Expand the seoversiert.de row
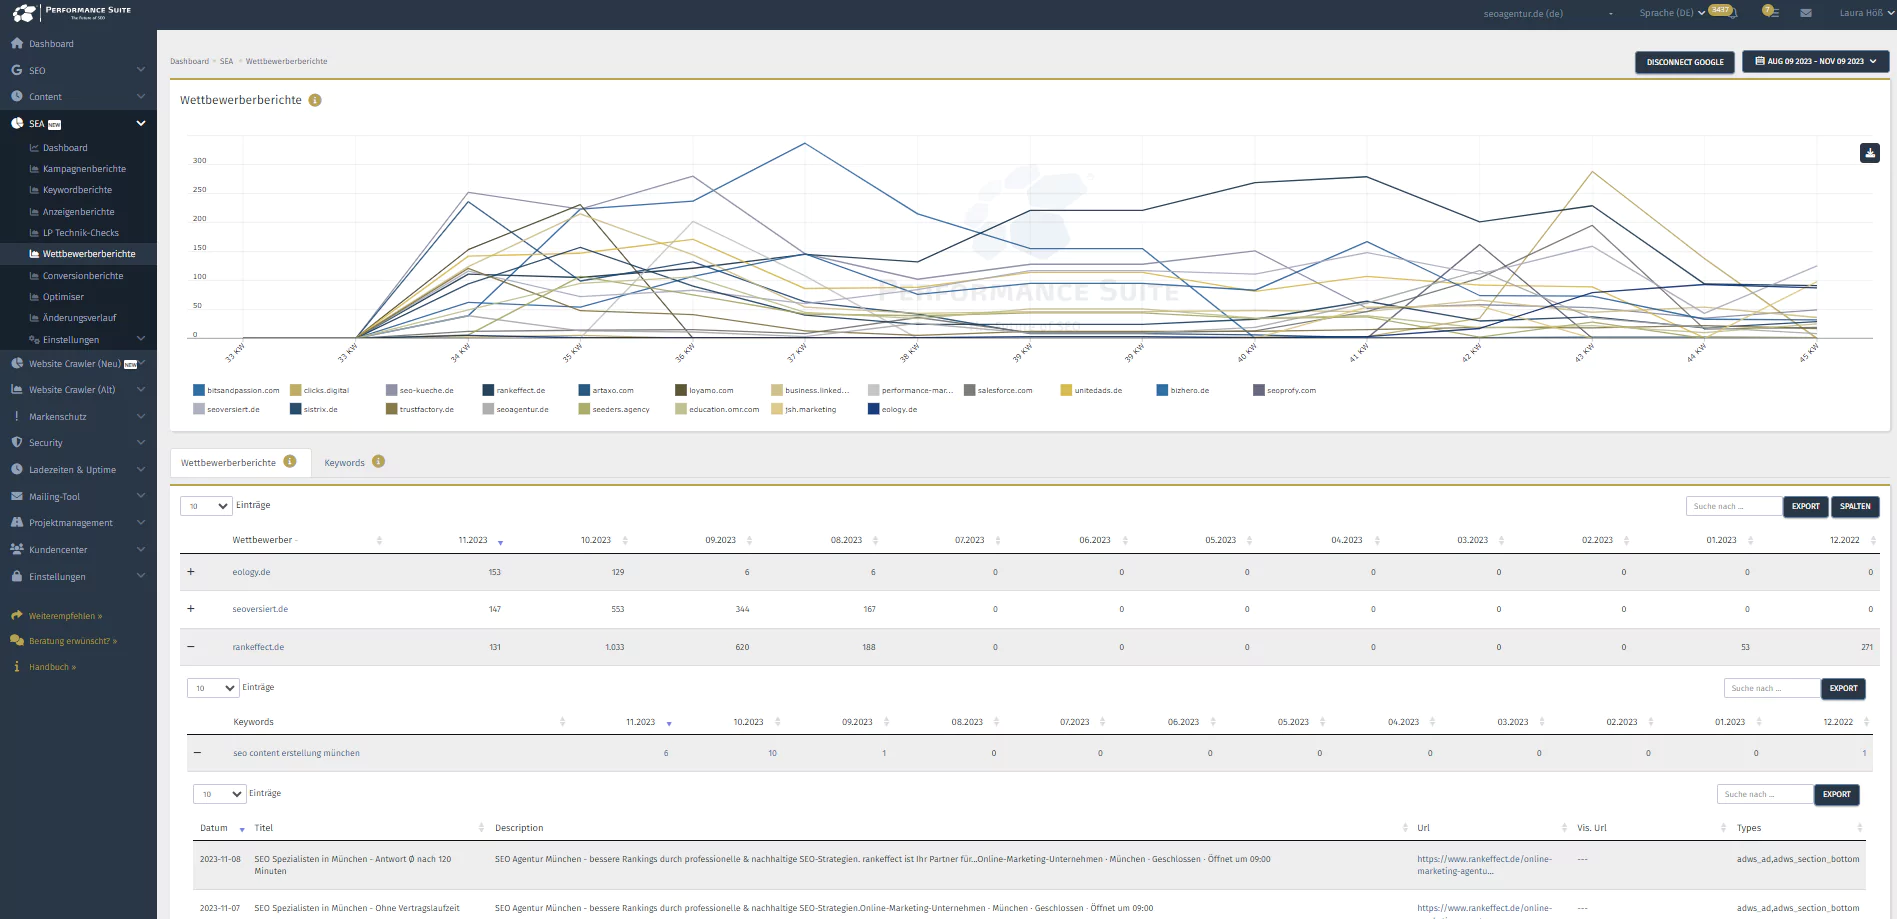This screenshot has height=919, width=1897. (x=191, y=609)
